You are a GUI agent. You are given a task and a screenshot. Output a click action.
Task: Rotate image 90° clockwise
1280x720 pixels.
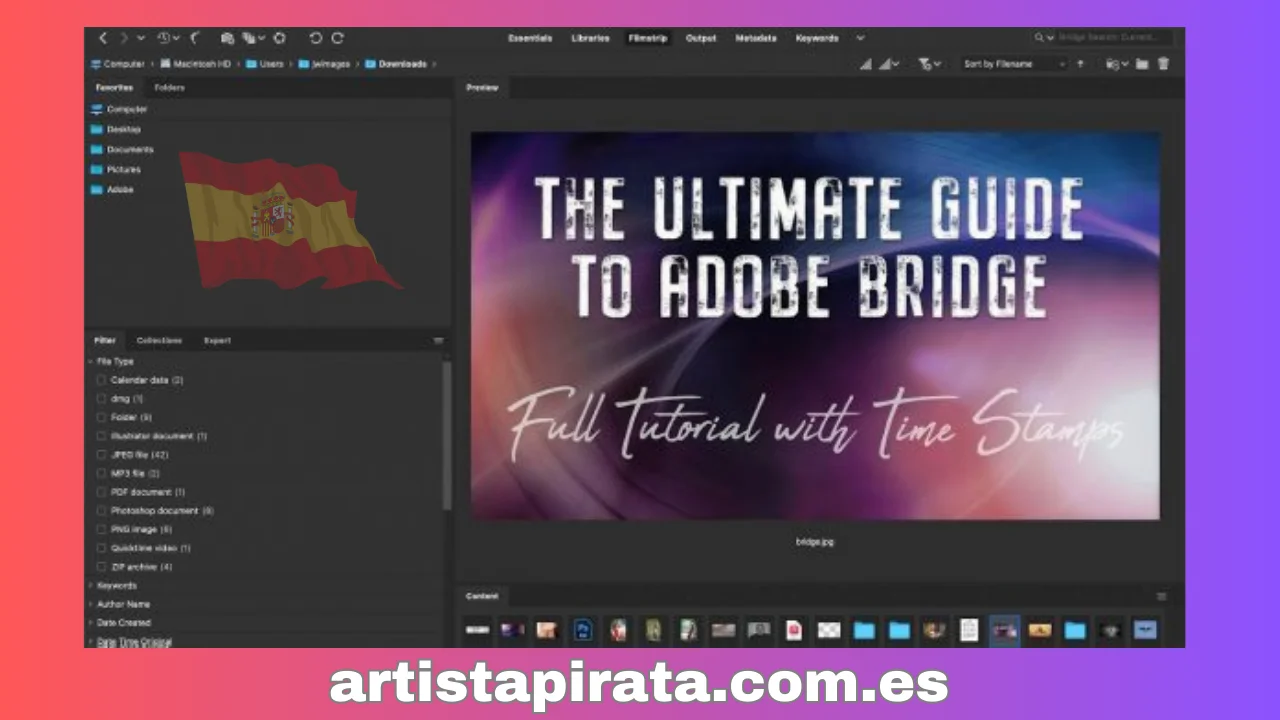(x=337, y=38)
